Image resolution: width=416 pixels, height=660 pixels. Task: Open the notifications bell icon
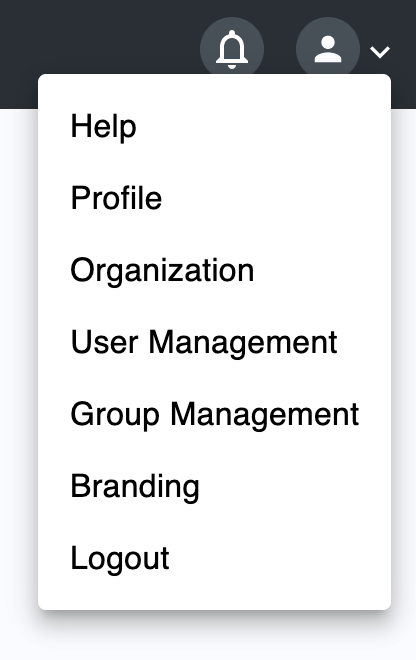pyautogui.click(x=232, y=49)
